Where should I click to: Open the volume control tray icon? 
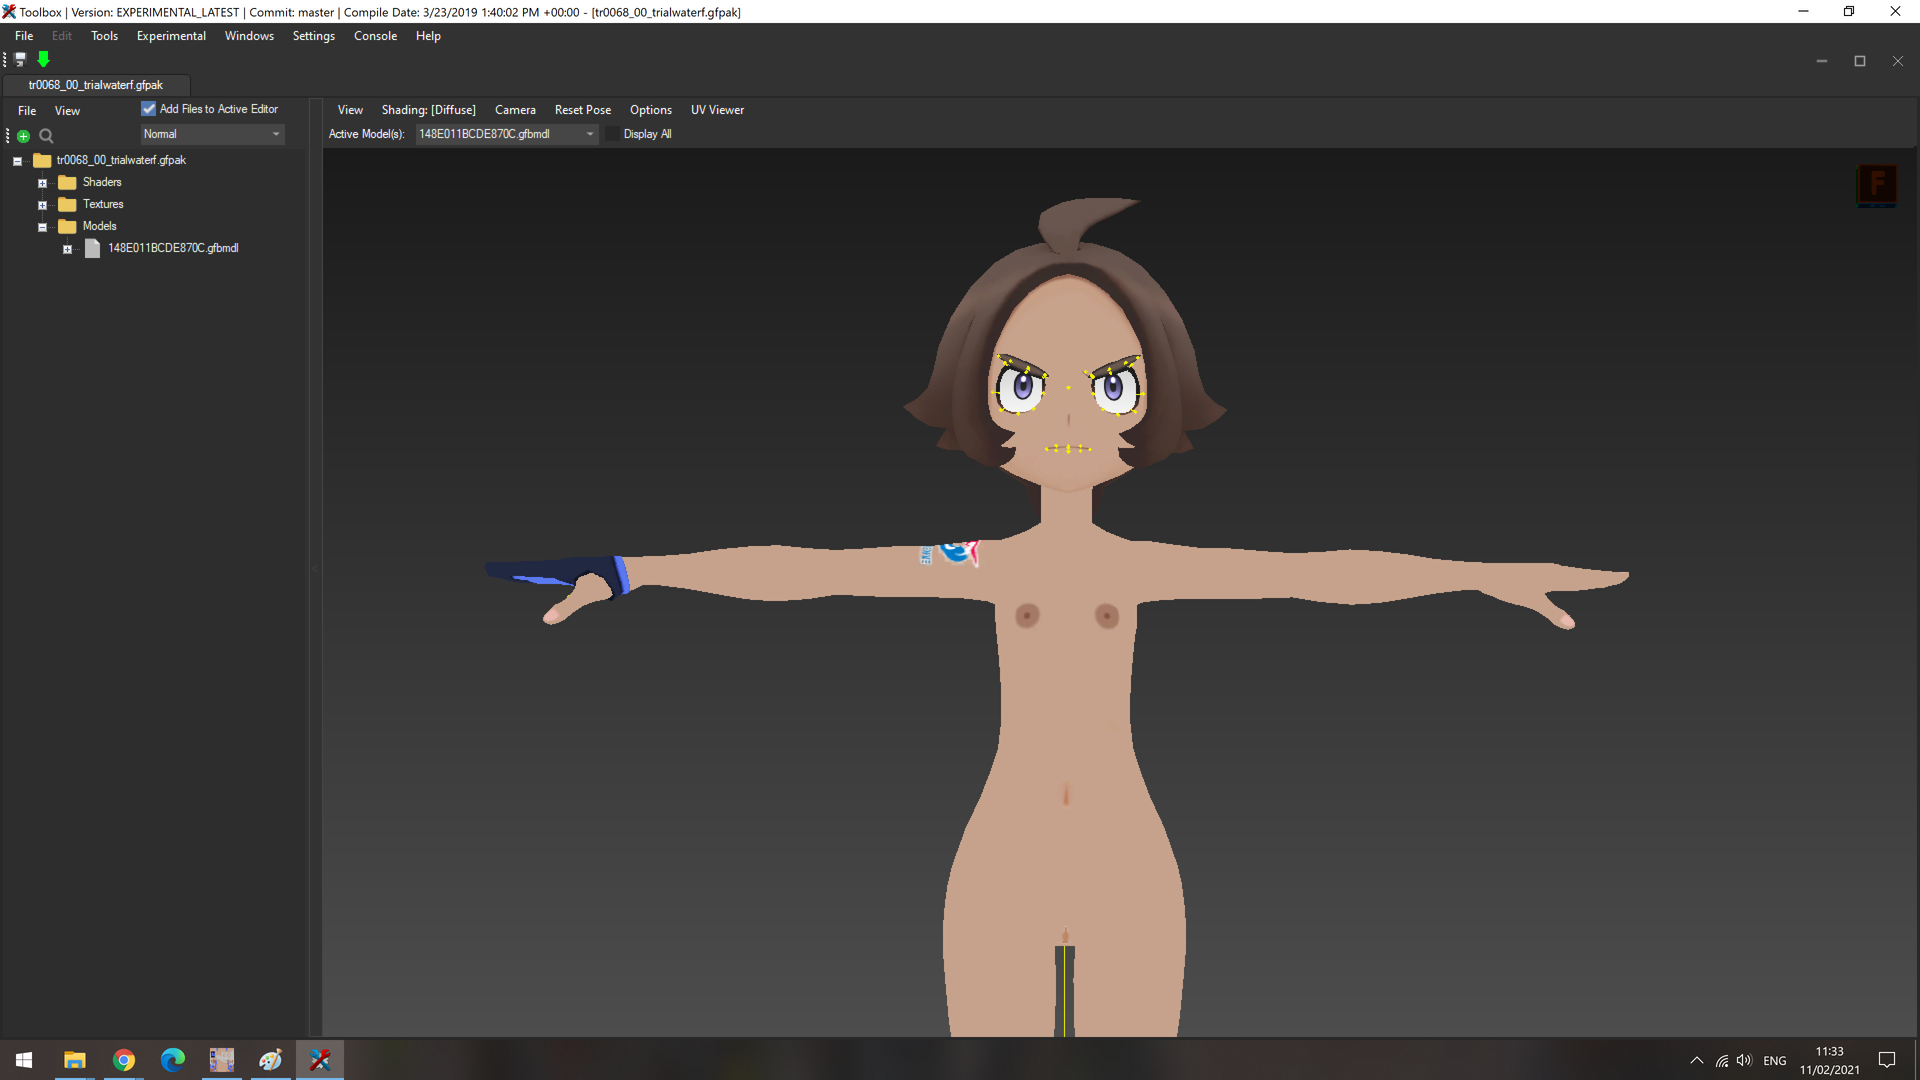pos(1745,1060)
